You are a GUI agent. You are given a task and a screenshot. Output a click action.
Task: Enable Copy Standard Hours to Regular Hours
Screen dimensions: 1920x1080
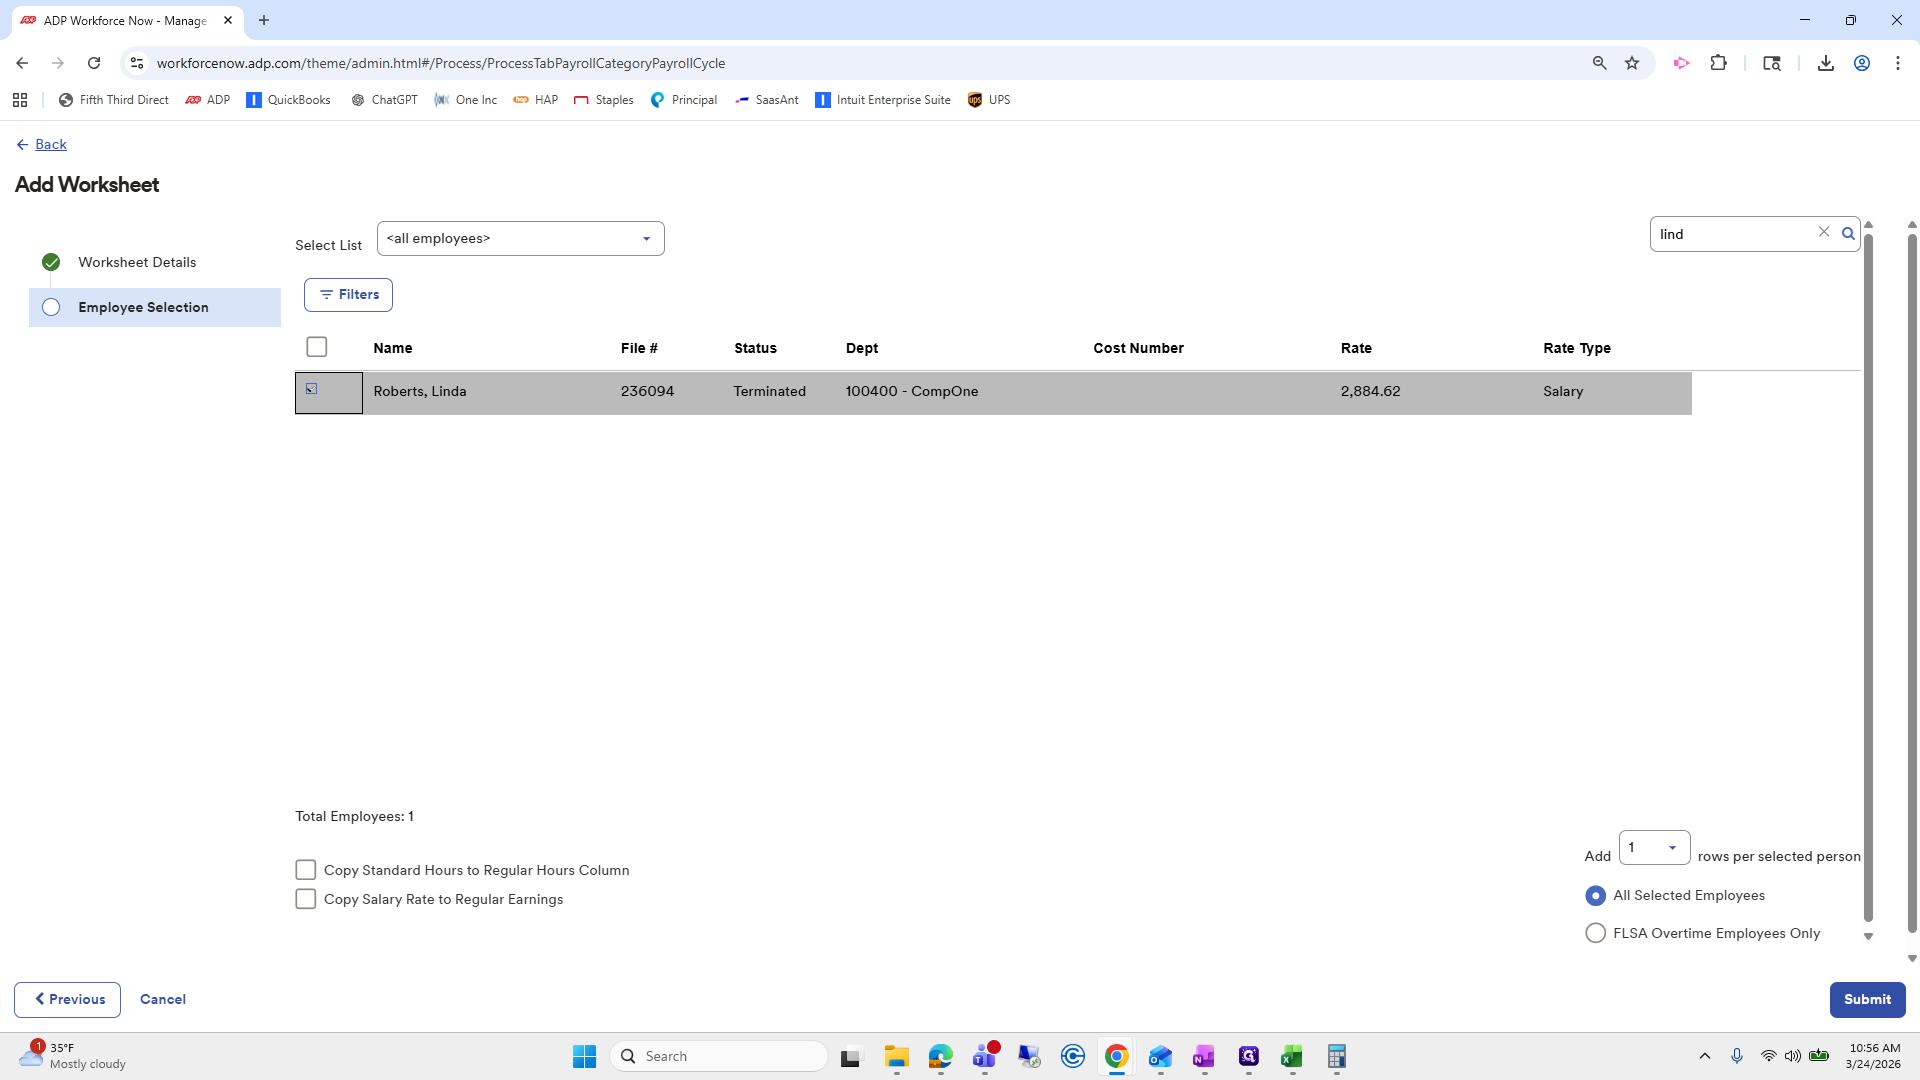point(306,870)
